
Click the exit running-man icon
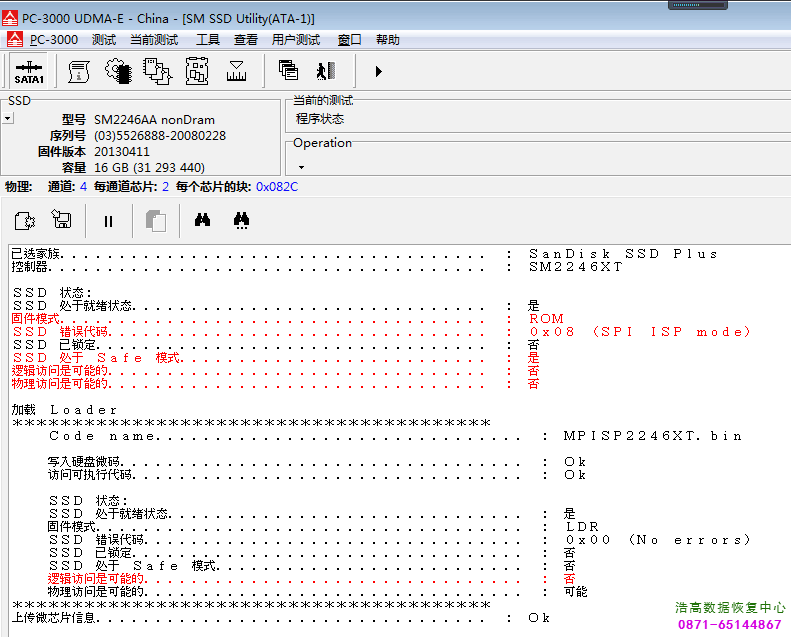click(x=325, y=71)
